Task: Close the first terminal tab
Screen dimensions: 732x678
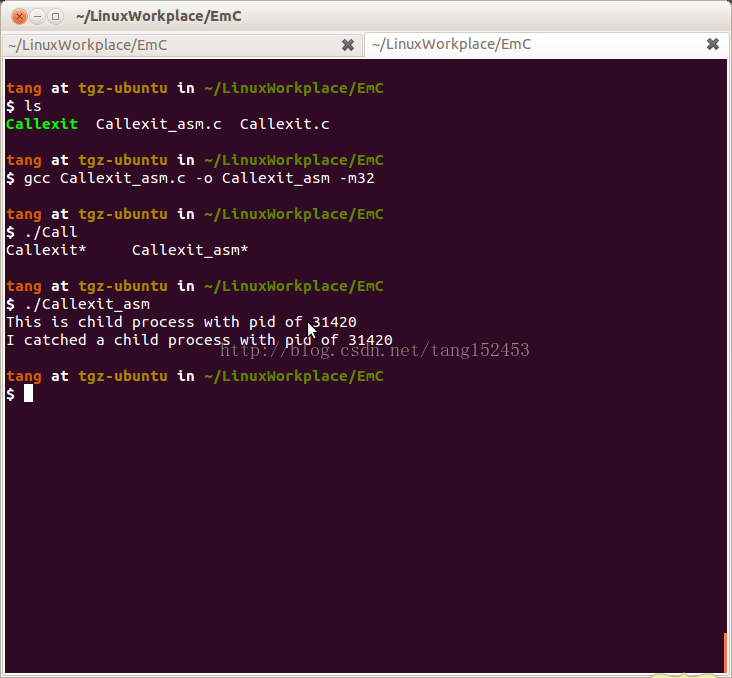Action: [348, 45]
